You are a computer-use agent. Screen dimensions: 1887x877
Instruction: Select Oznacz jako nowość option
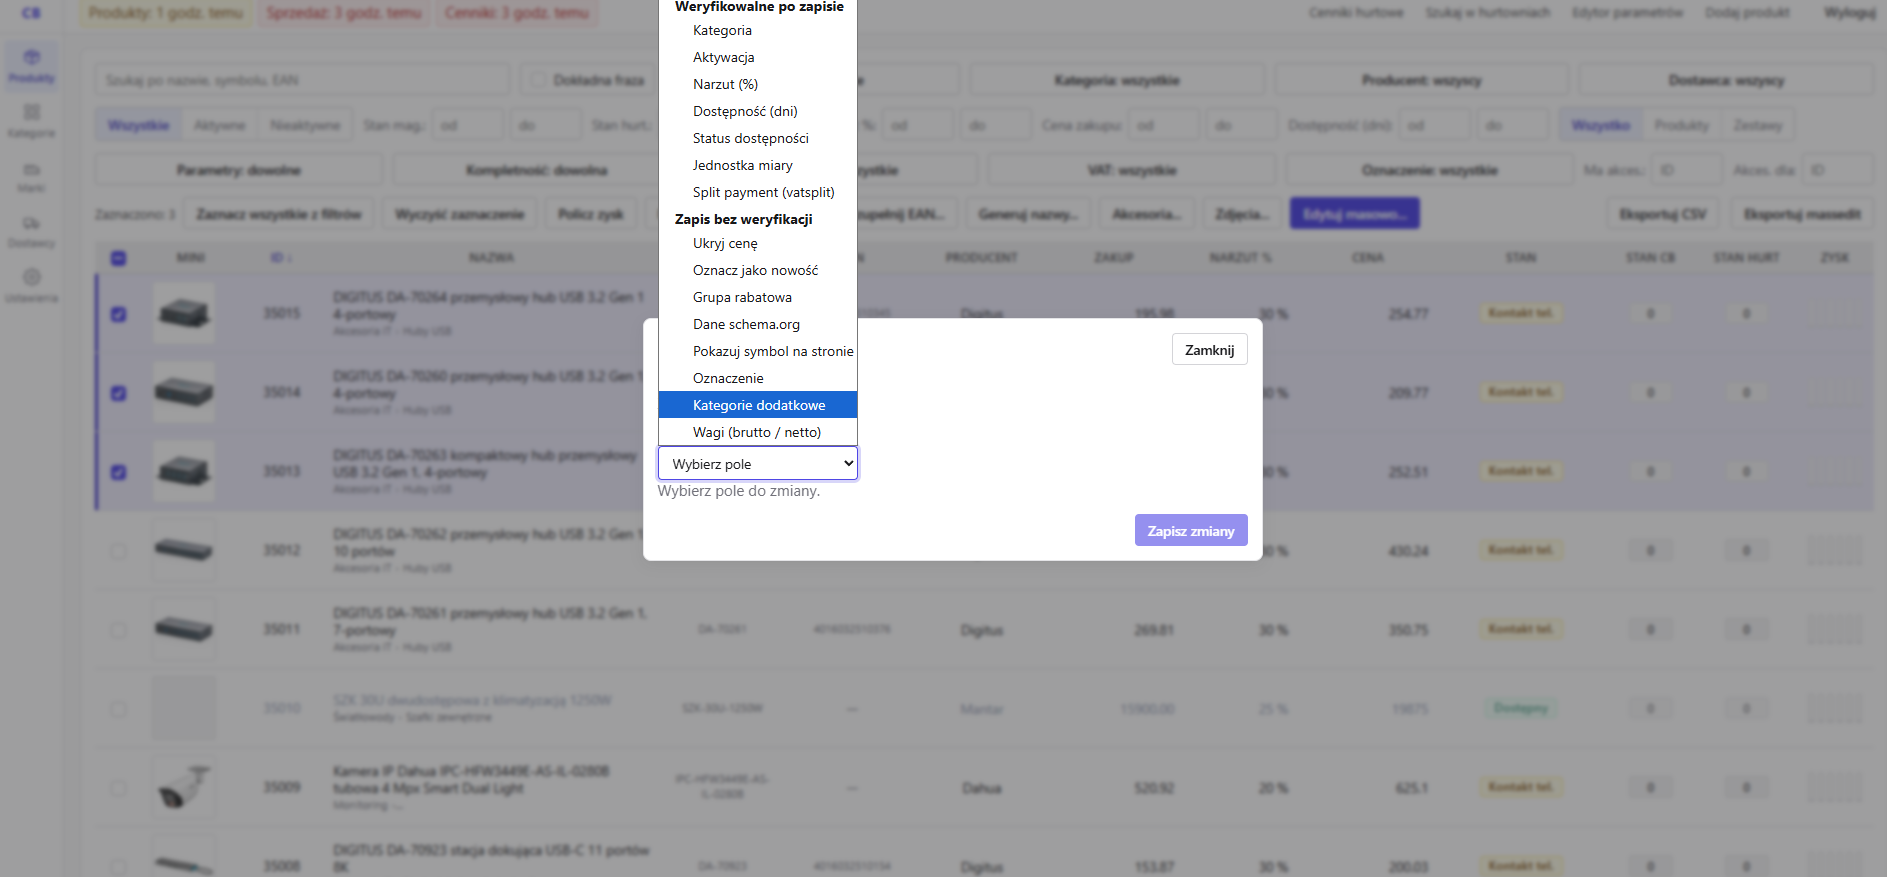point(758,270)
